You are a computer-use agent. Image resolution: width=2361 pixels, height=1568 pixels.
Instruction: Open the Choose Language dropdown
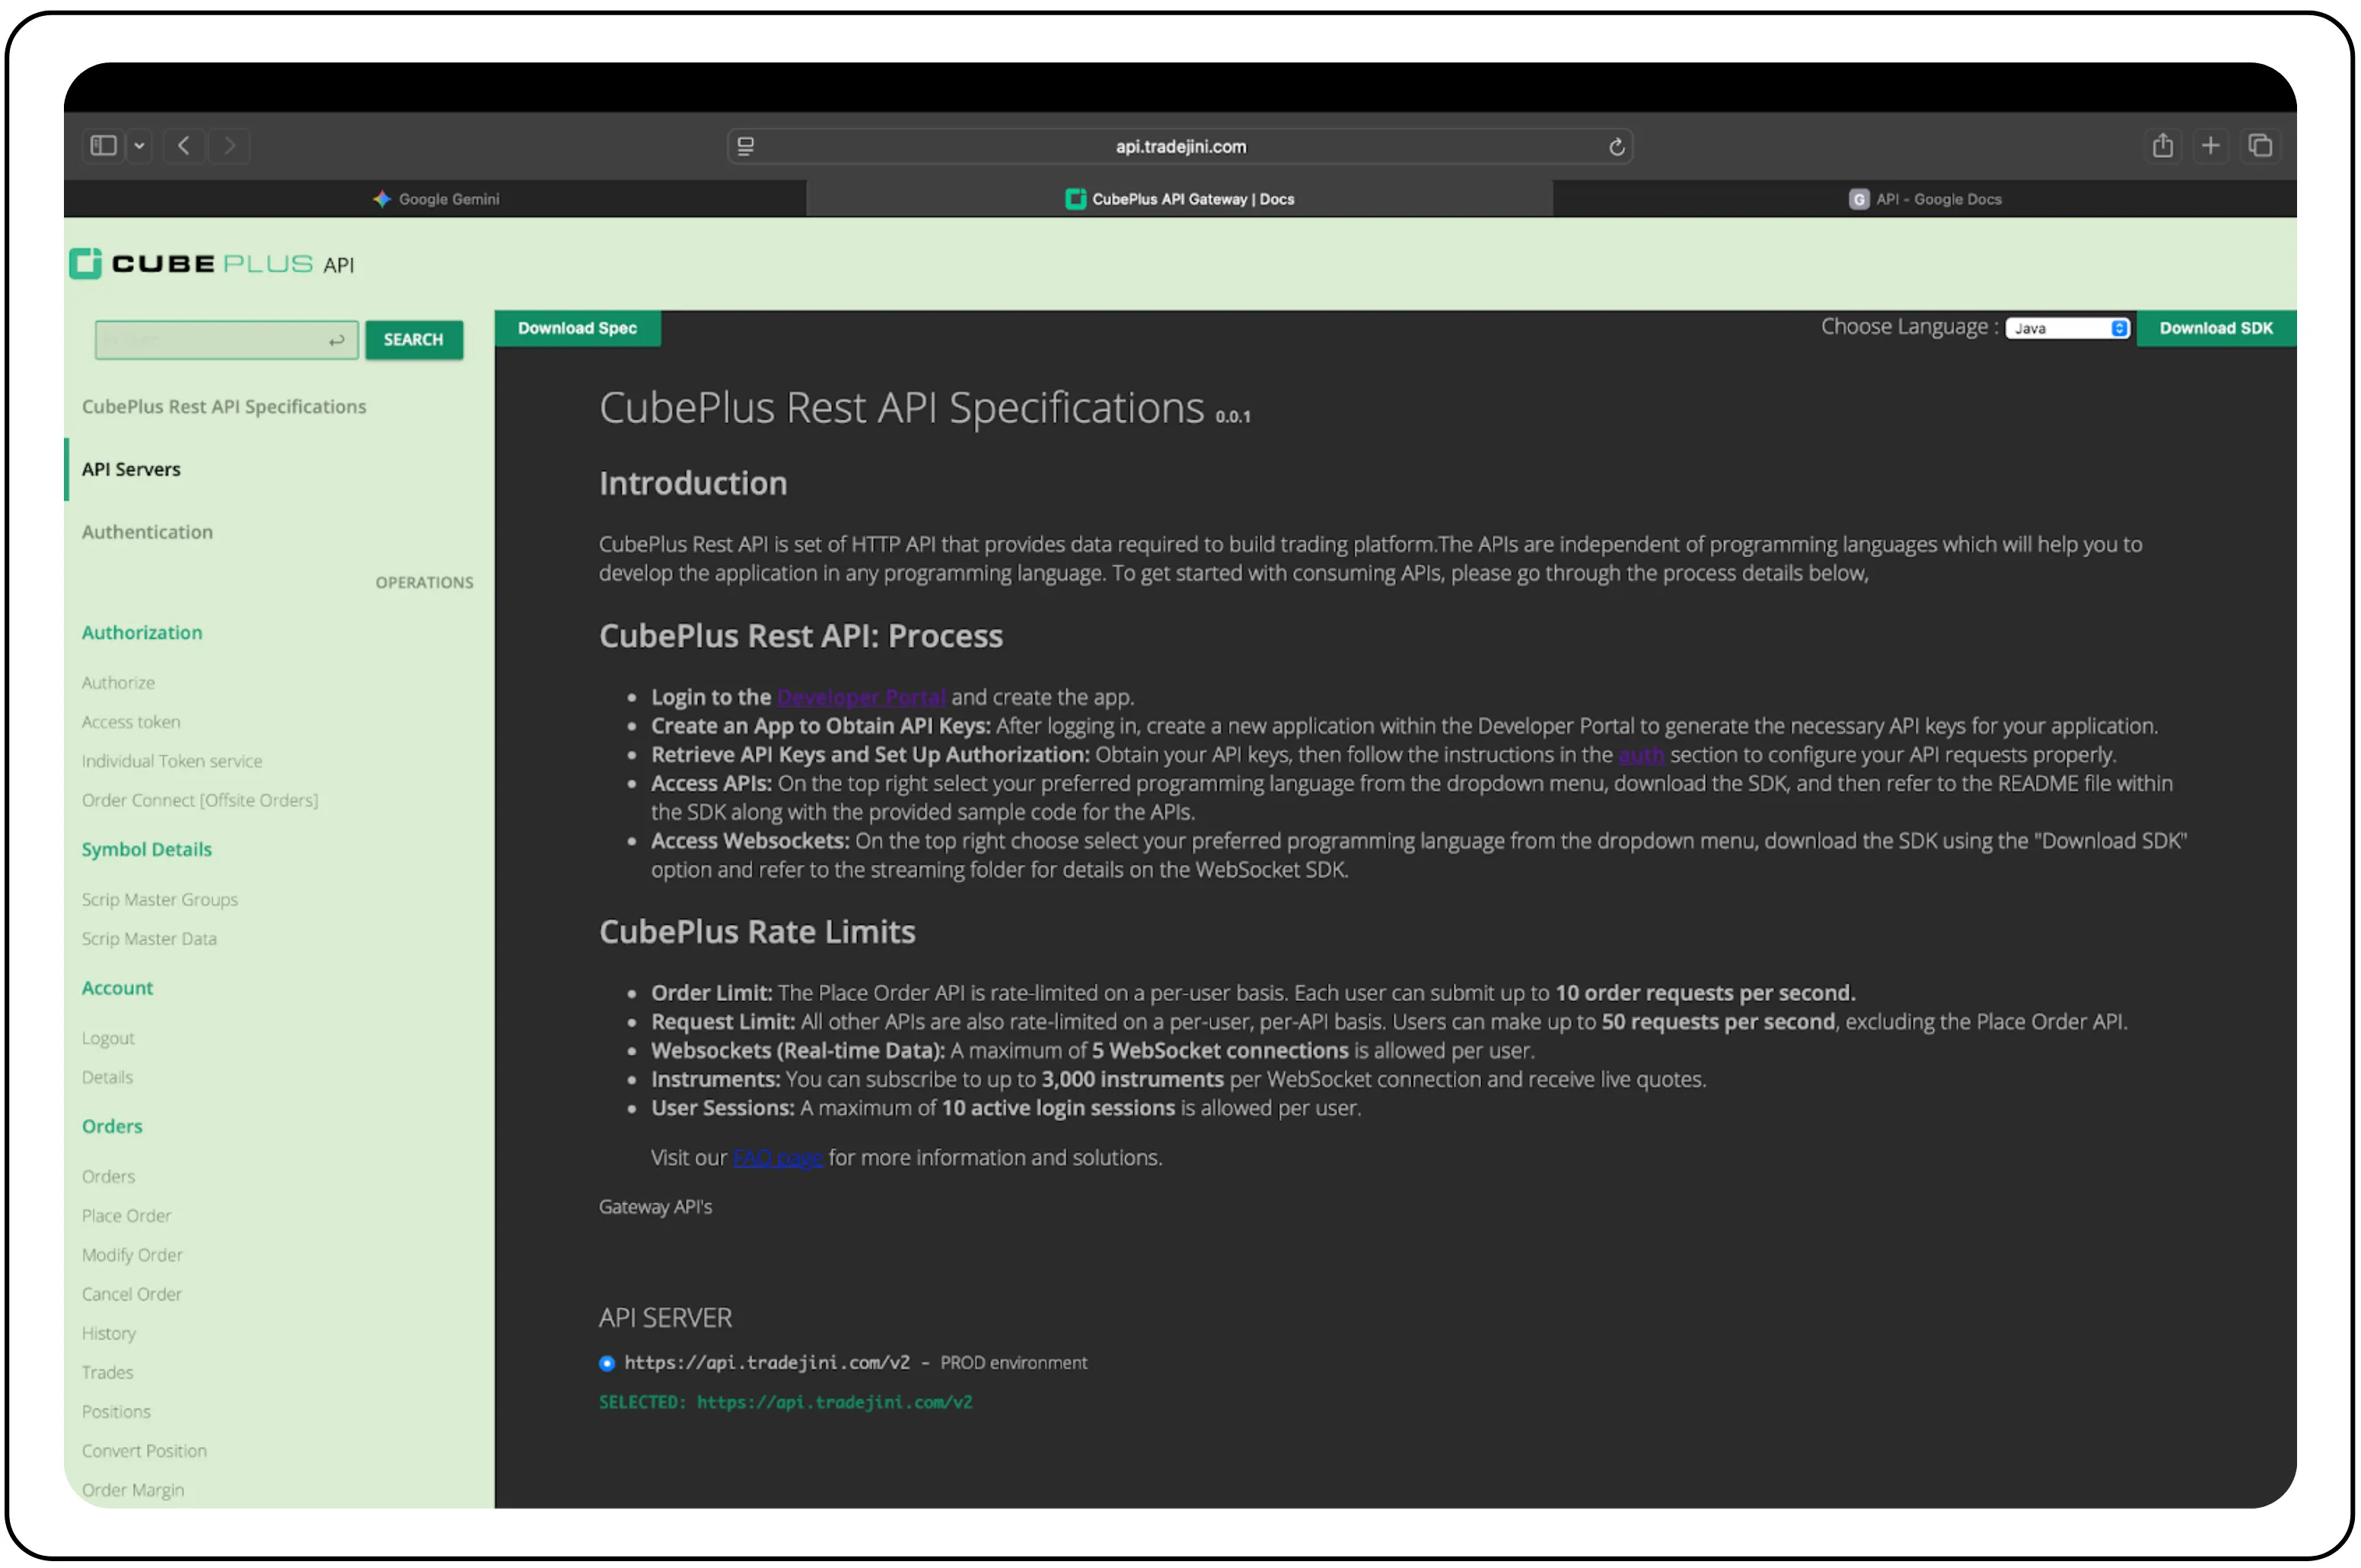(2067, 327)
